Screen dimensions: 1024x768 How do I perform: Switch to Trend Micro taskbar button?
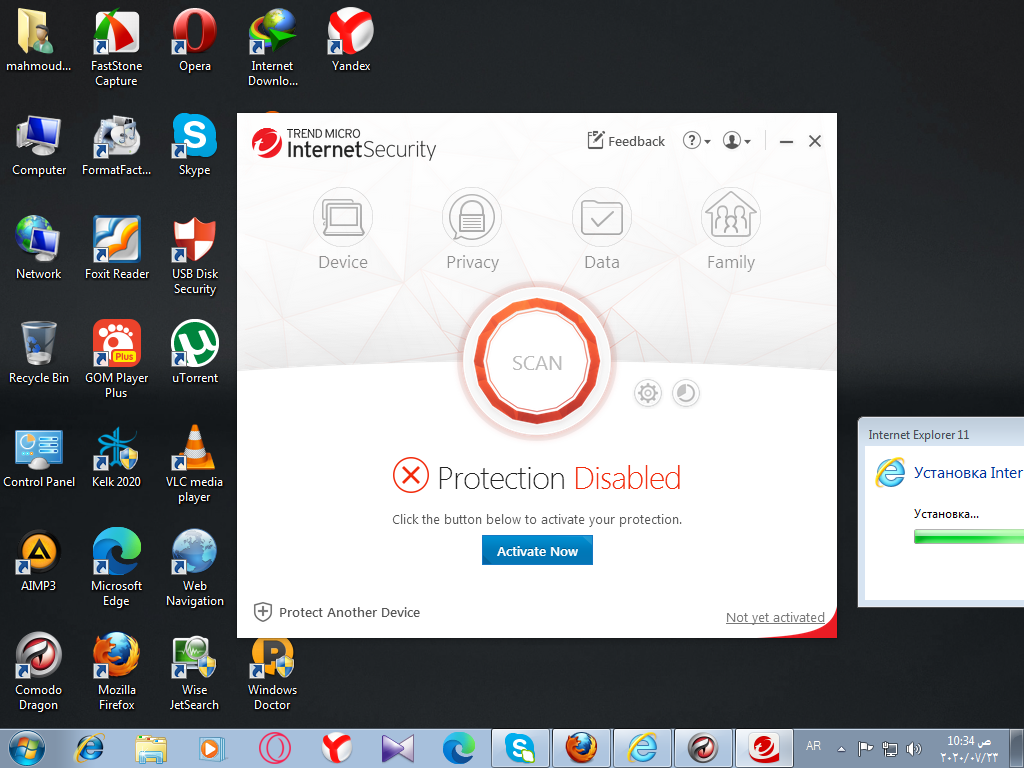pos(764,748)
